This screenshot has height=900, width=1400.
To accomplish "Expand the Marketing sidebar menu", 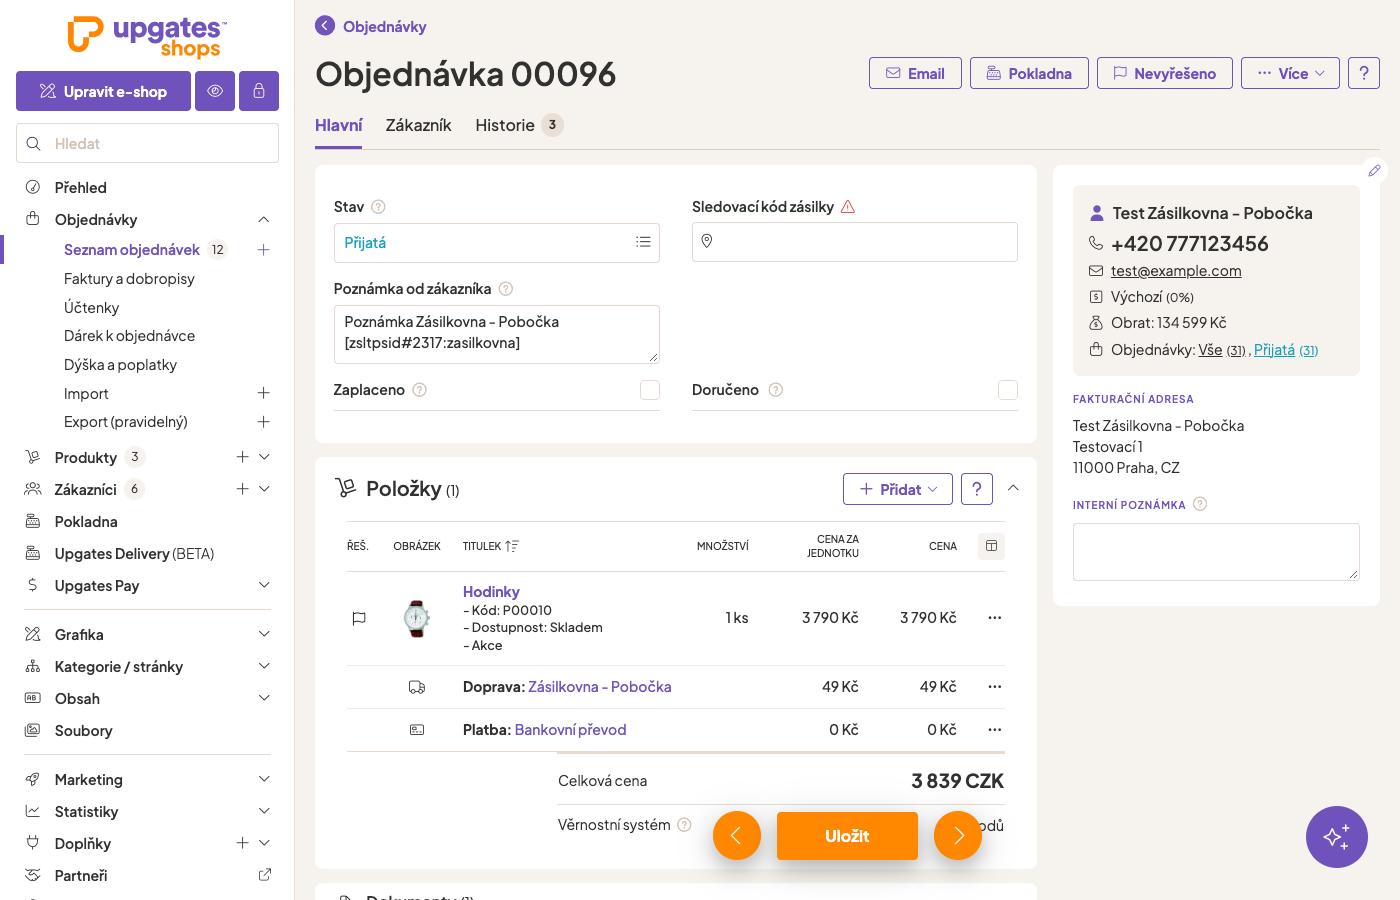I will (x=264, y=779).
